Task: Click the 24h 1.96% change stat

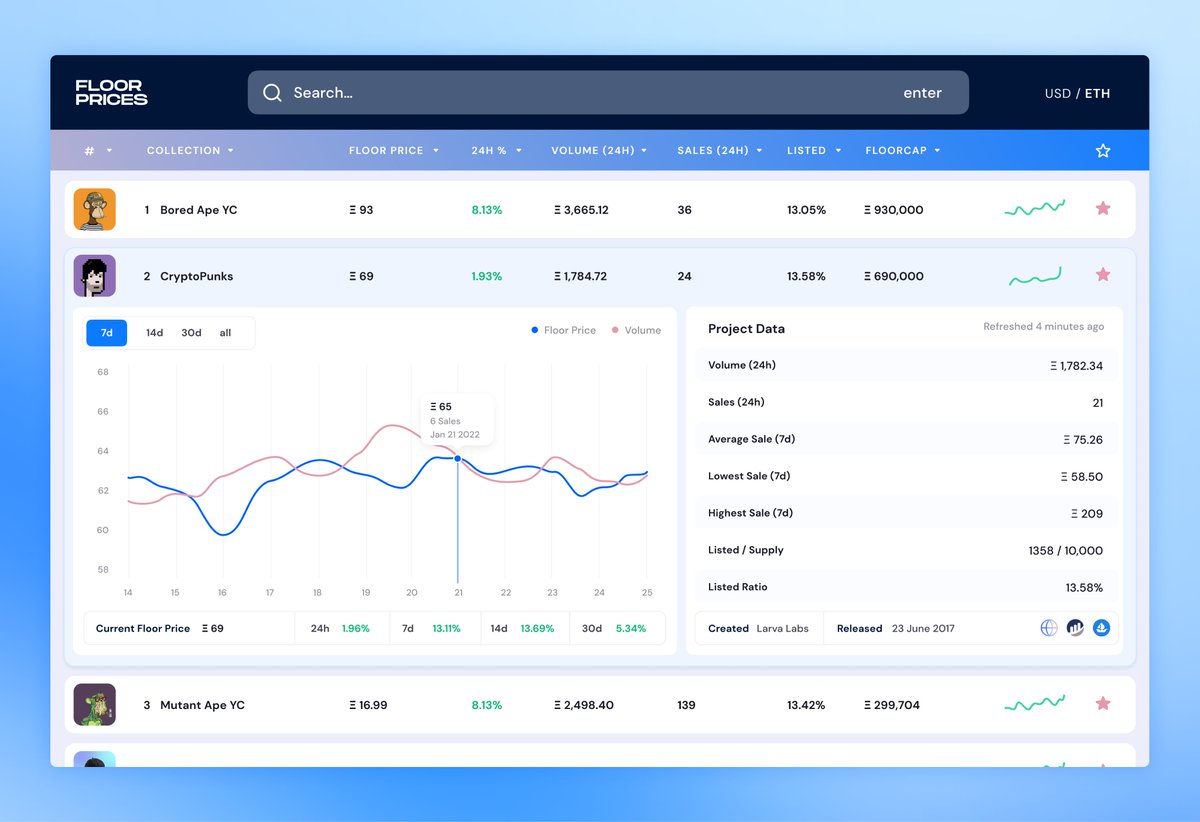Action: (x=340, y=629)
